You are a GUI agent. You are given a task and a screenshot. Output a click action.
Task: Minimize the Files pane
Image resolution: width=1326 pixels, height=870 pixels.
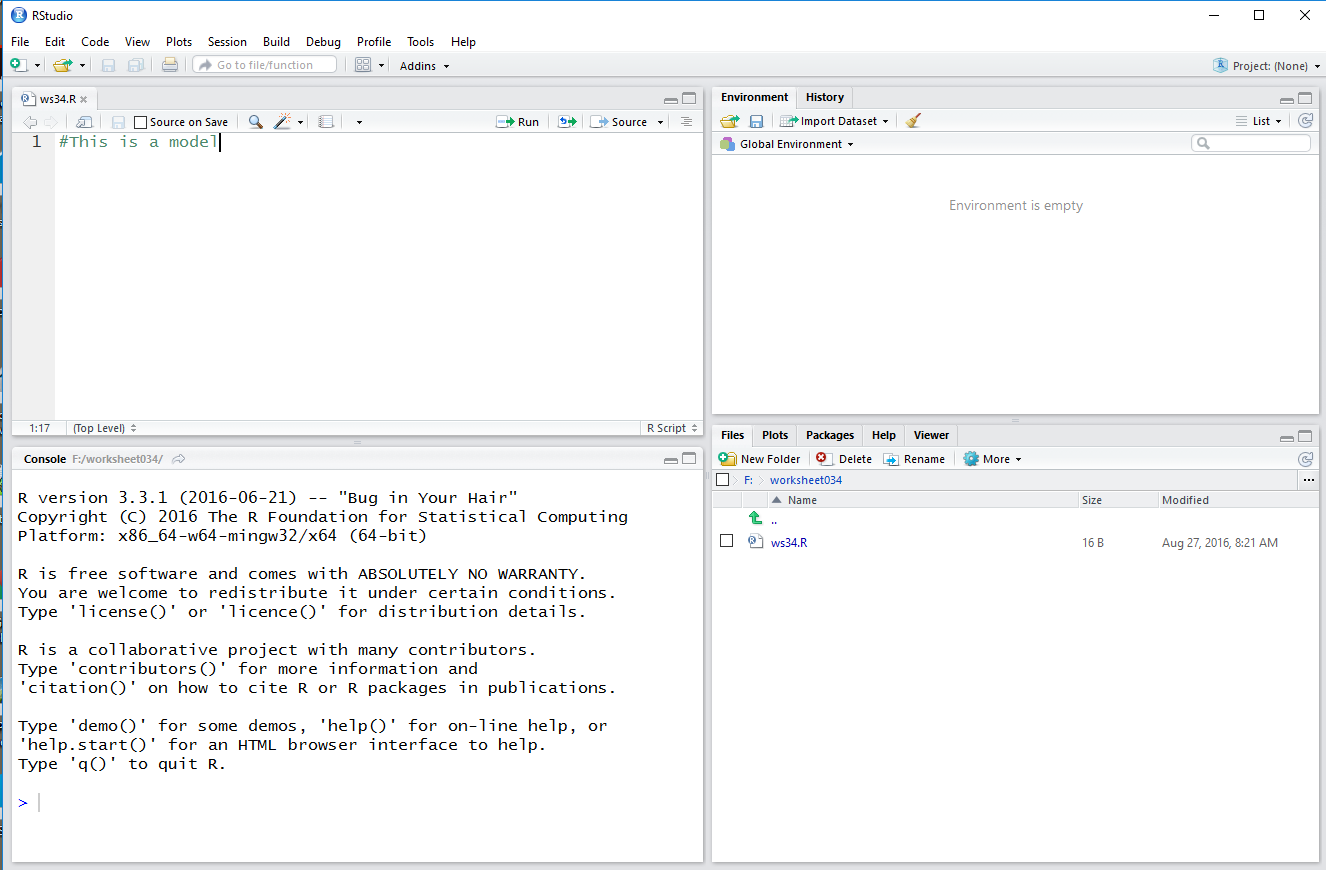[x=1286, y=437]
